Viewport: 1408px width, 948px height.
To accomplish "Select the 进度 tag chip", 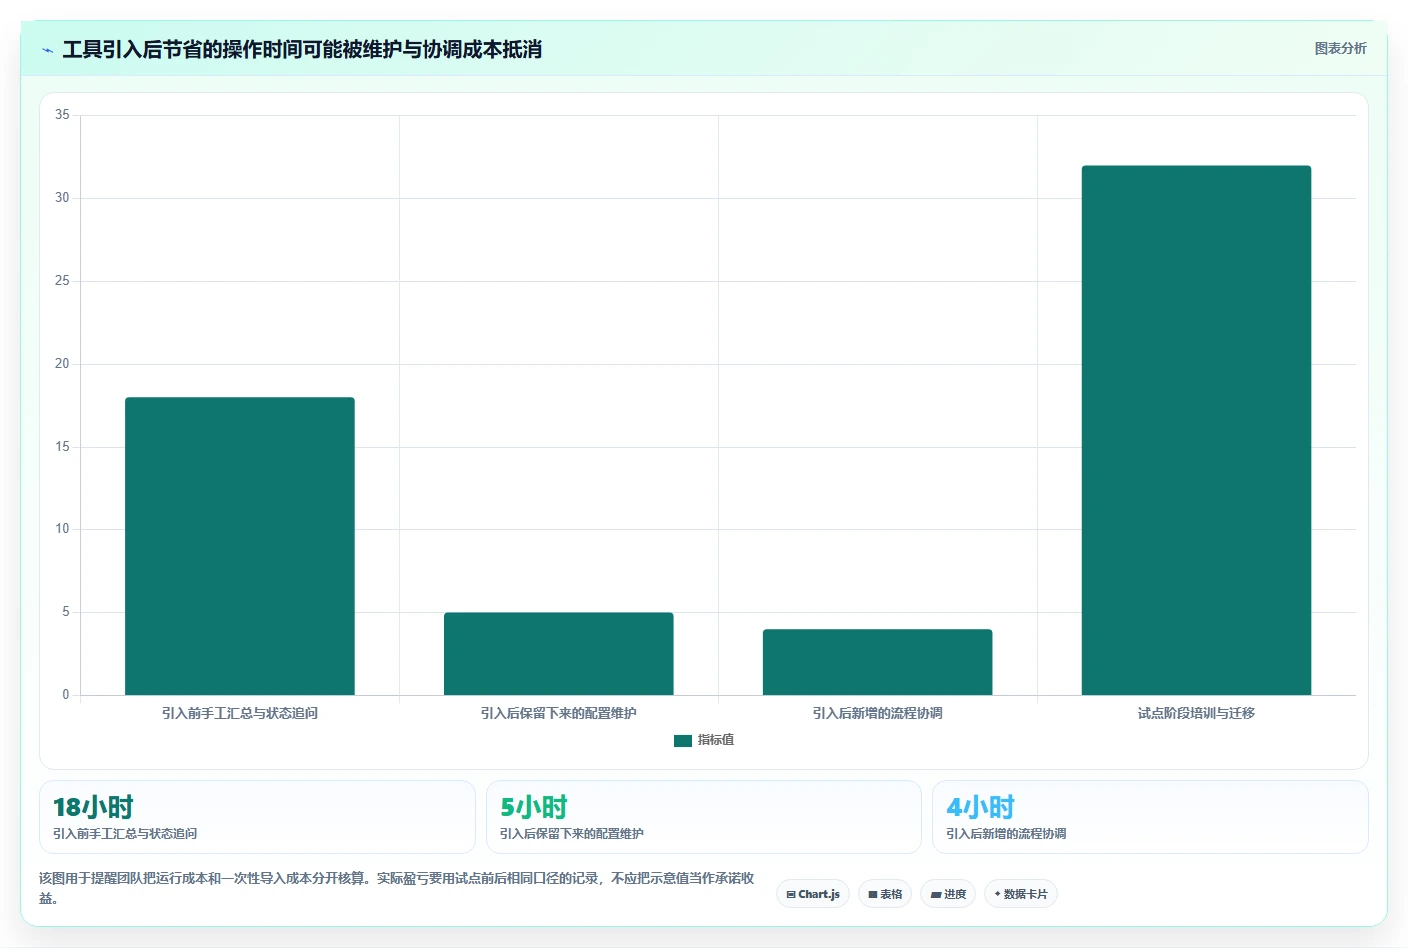I will click(x=948, y=894).
